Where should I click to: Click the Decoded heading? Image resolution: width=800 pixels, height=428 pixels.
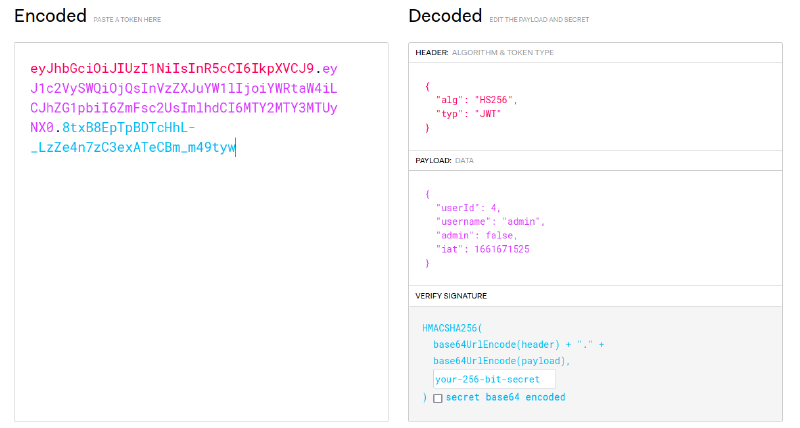pos(445,15)
